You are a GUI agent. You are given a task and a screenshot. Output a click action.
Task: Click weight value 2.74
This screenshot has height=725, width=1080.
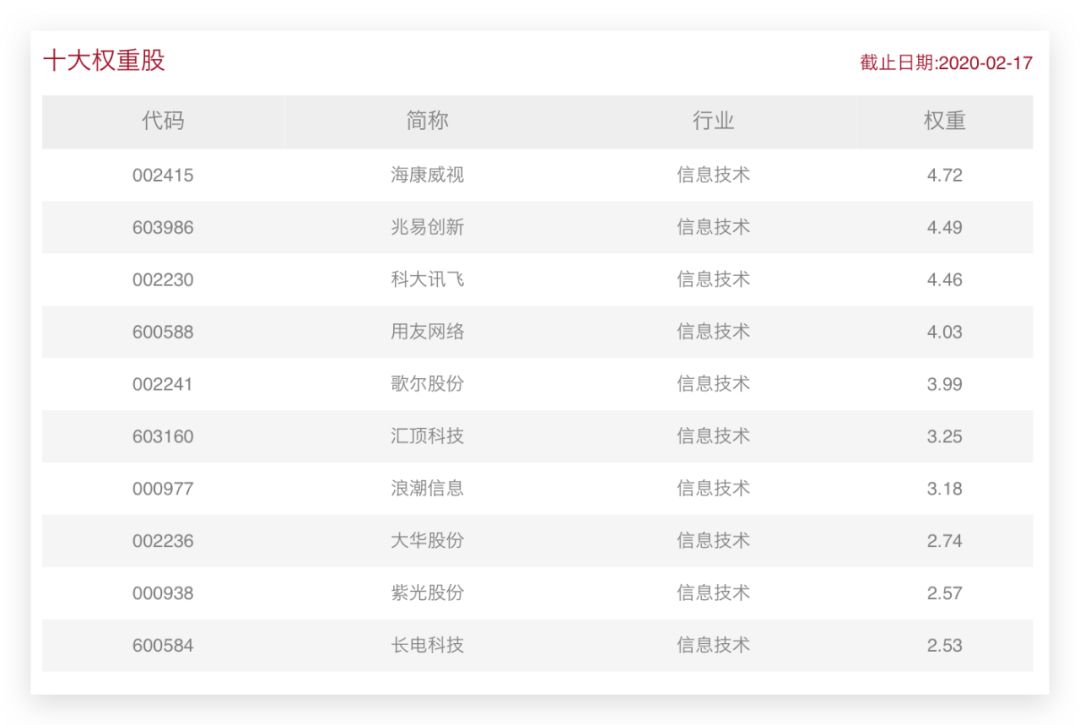click(x=944, y=541)
